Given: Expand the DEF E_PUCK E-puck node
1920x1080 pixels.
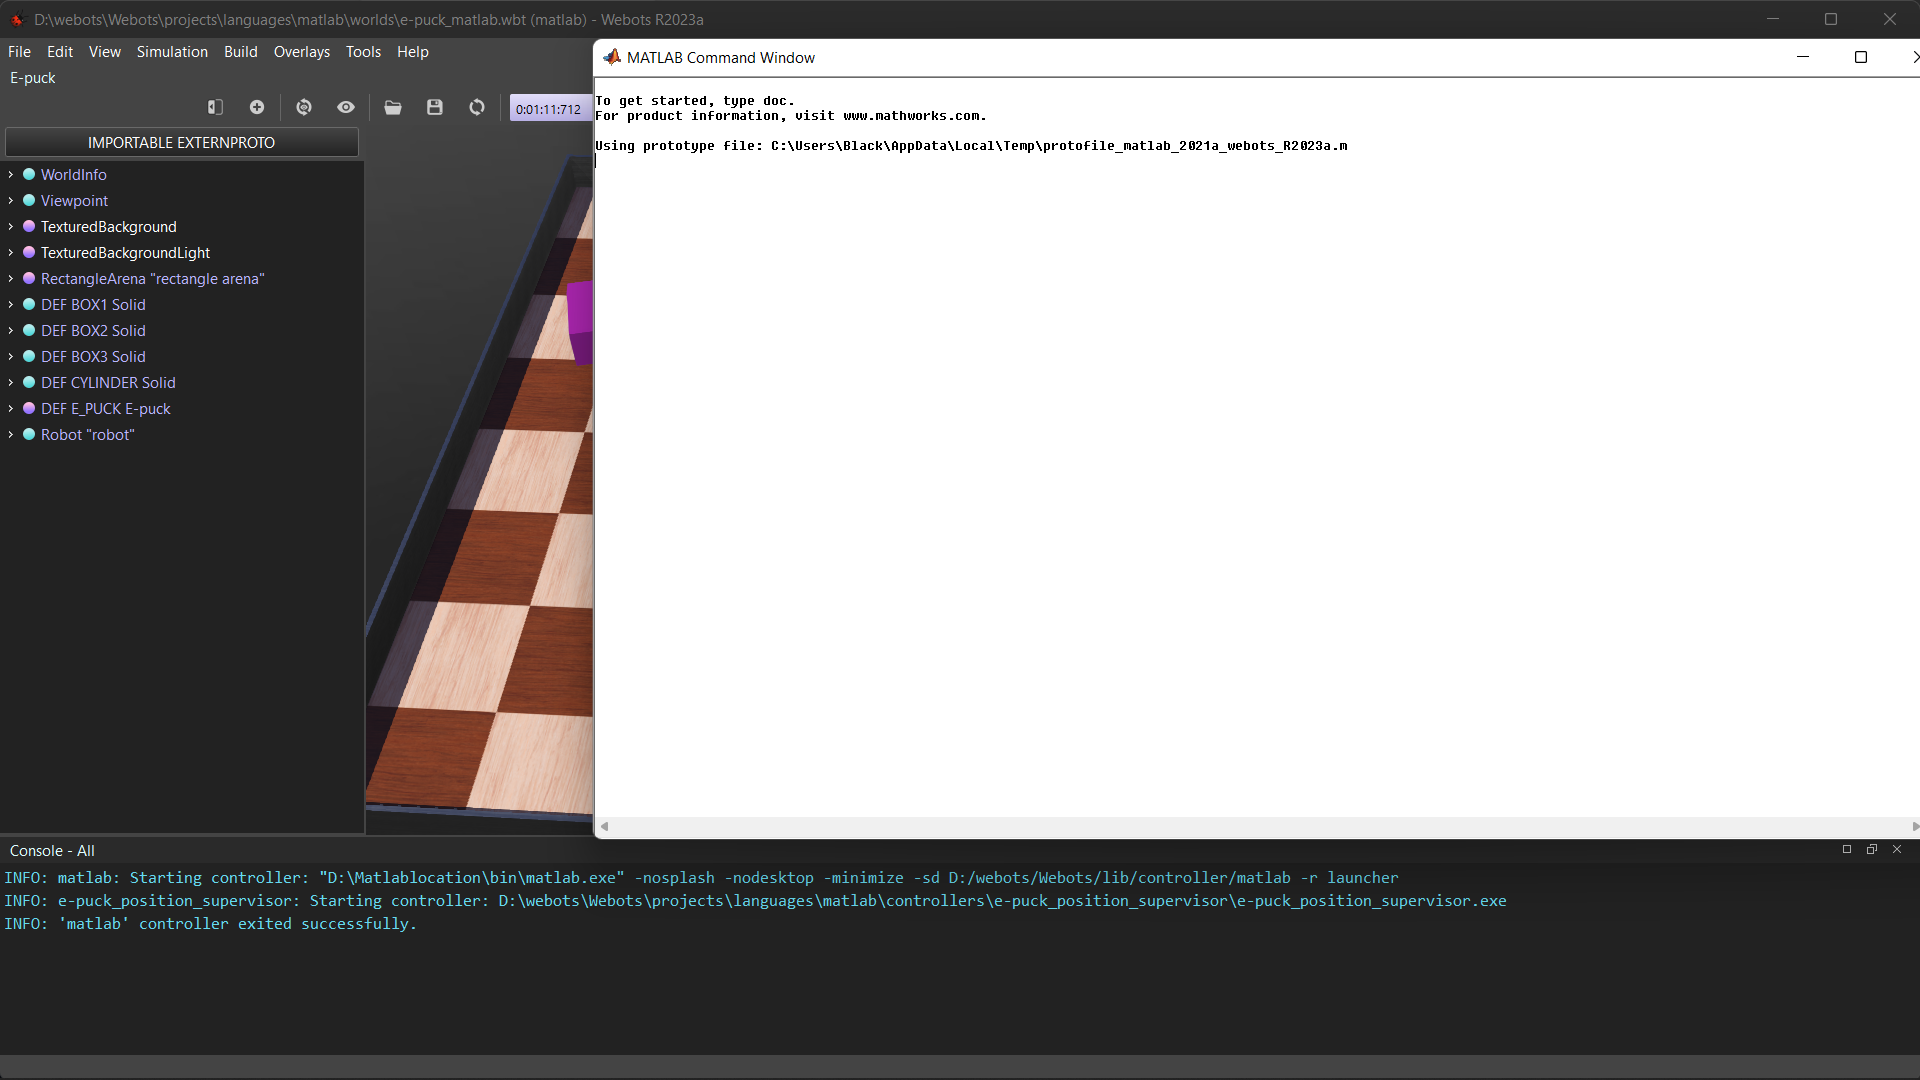Looking at the screenshot, I should (10, 408).
